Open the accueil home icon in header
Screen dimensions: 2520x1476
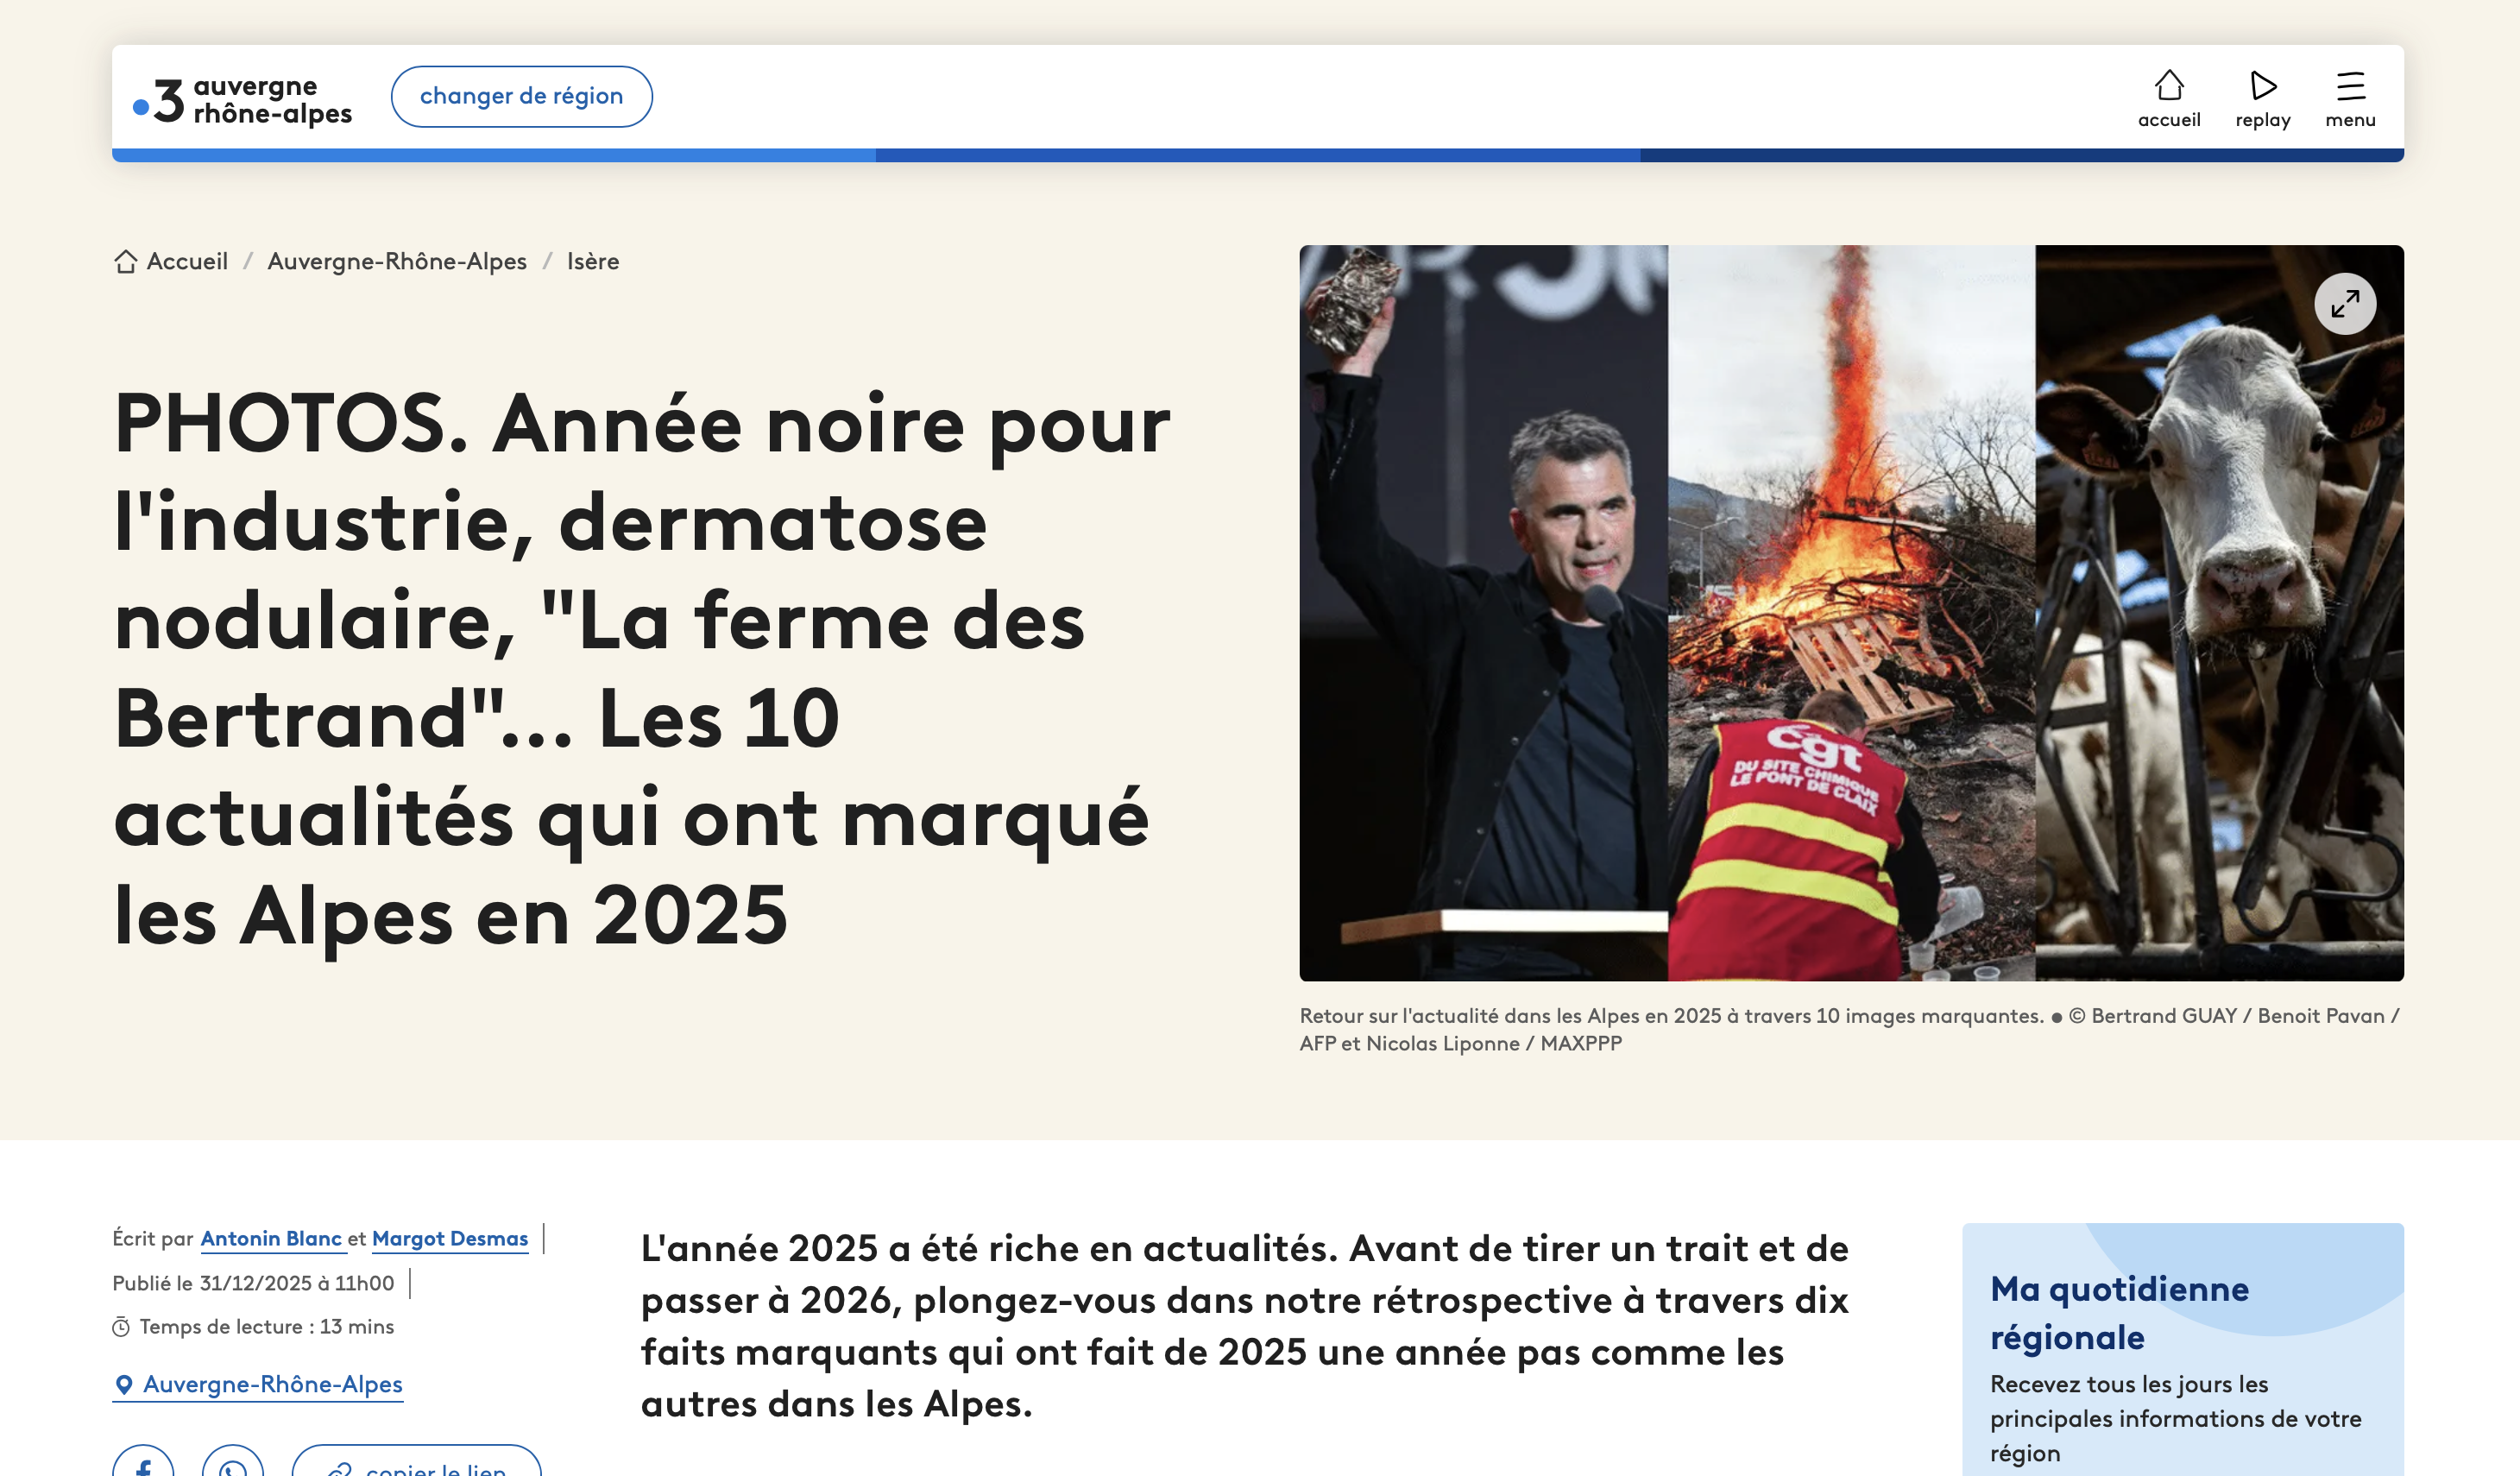[x=2168, y=87]
